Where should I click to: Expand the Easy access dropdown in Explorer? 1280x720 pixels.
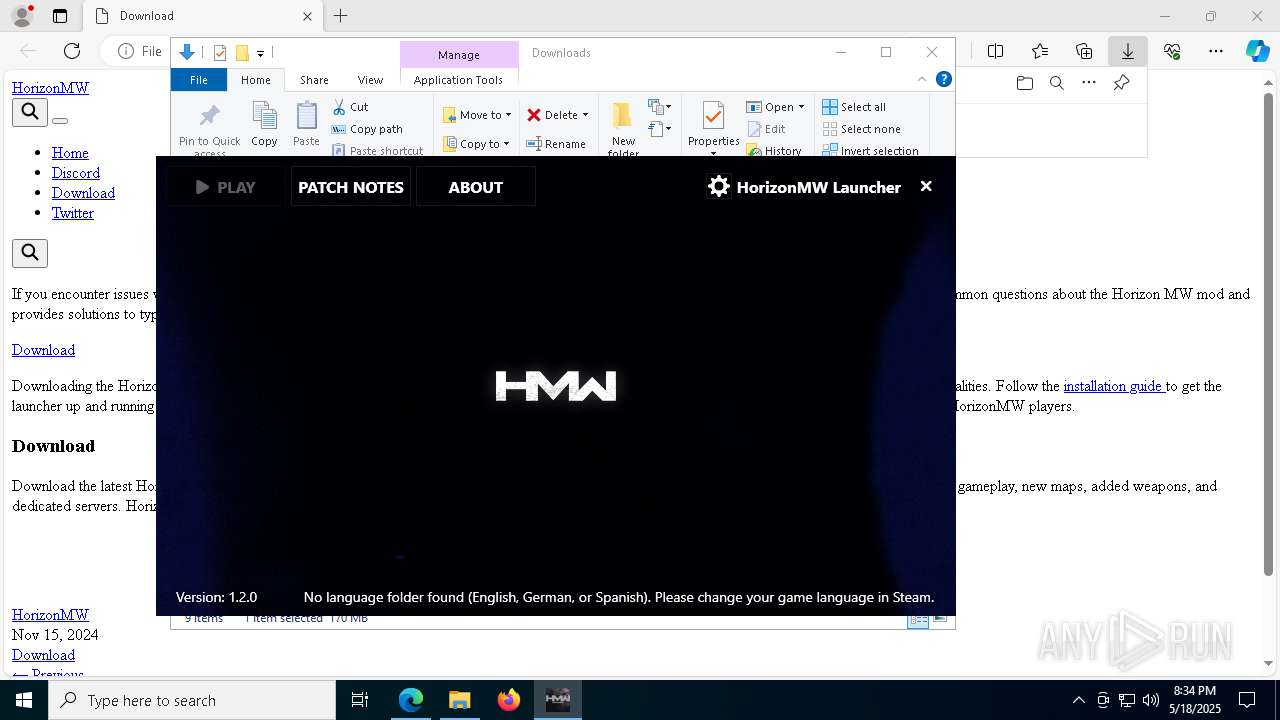659,129
